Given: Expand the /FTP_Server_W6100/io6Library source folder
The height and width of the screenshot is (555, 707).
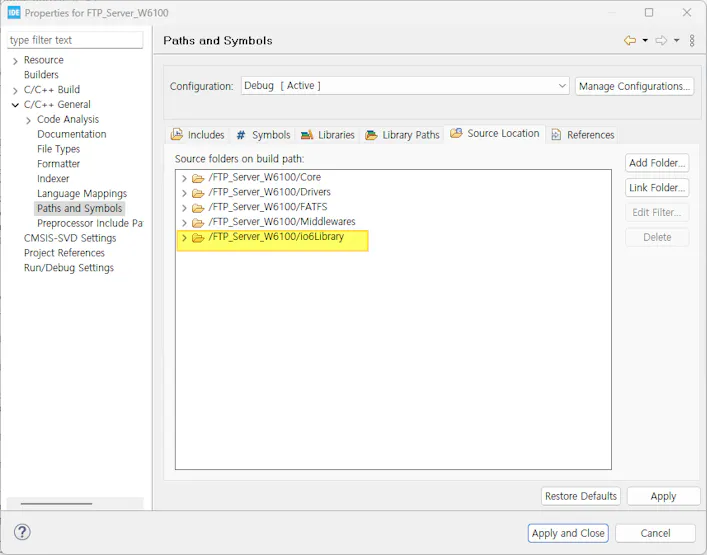Looking at the screenshot, I should tap(184, 238).
